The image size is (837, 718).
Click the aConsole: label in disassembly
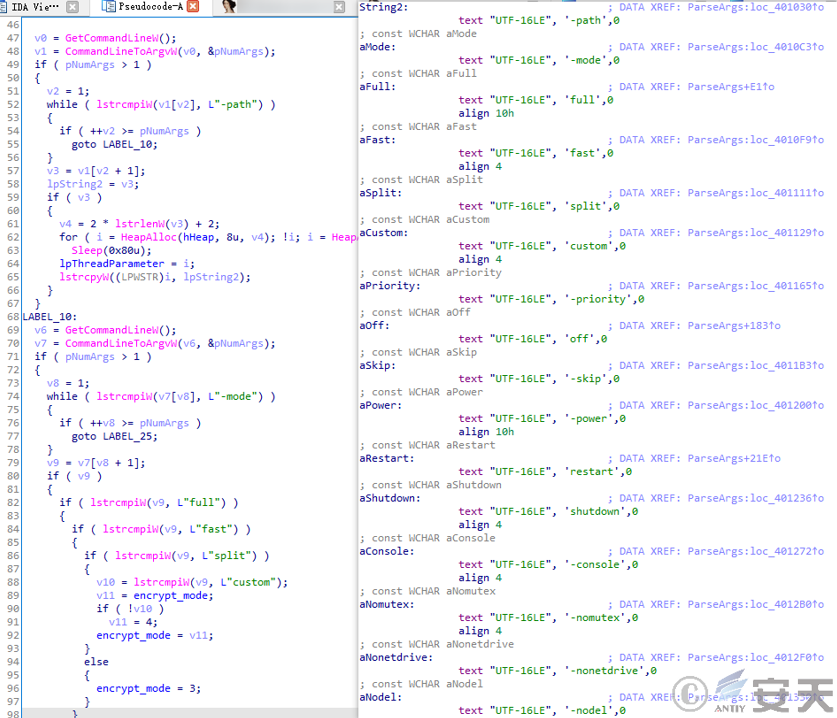pos(387,551)
